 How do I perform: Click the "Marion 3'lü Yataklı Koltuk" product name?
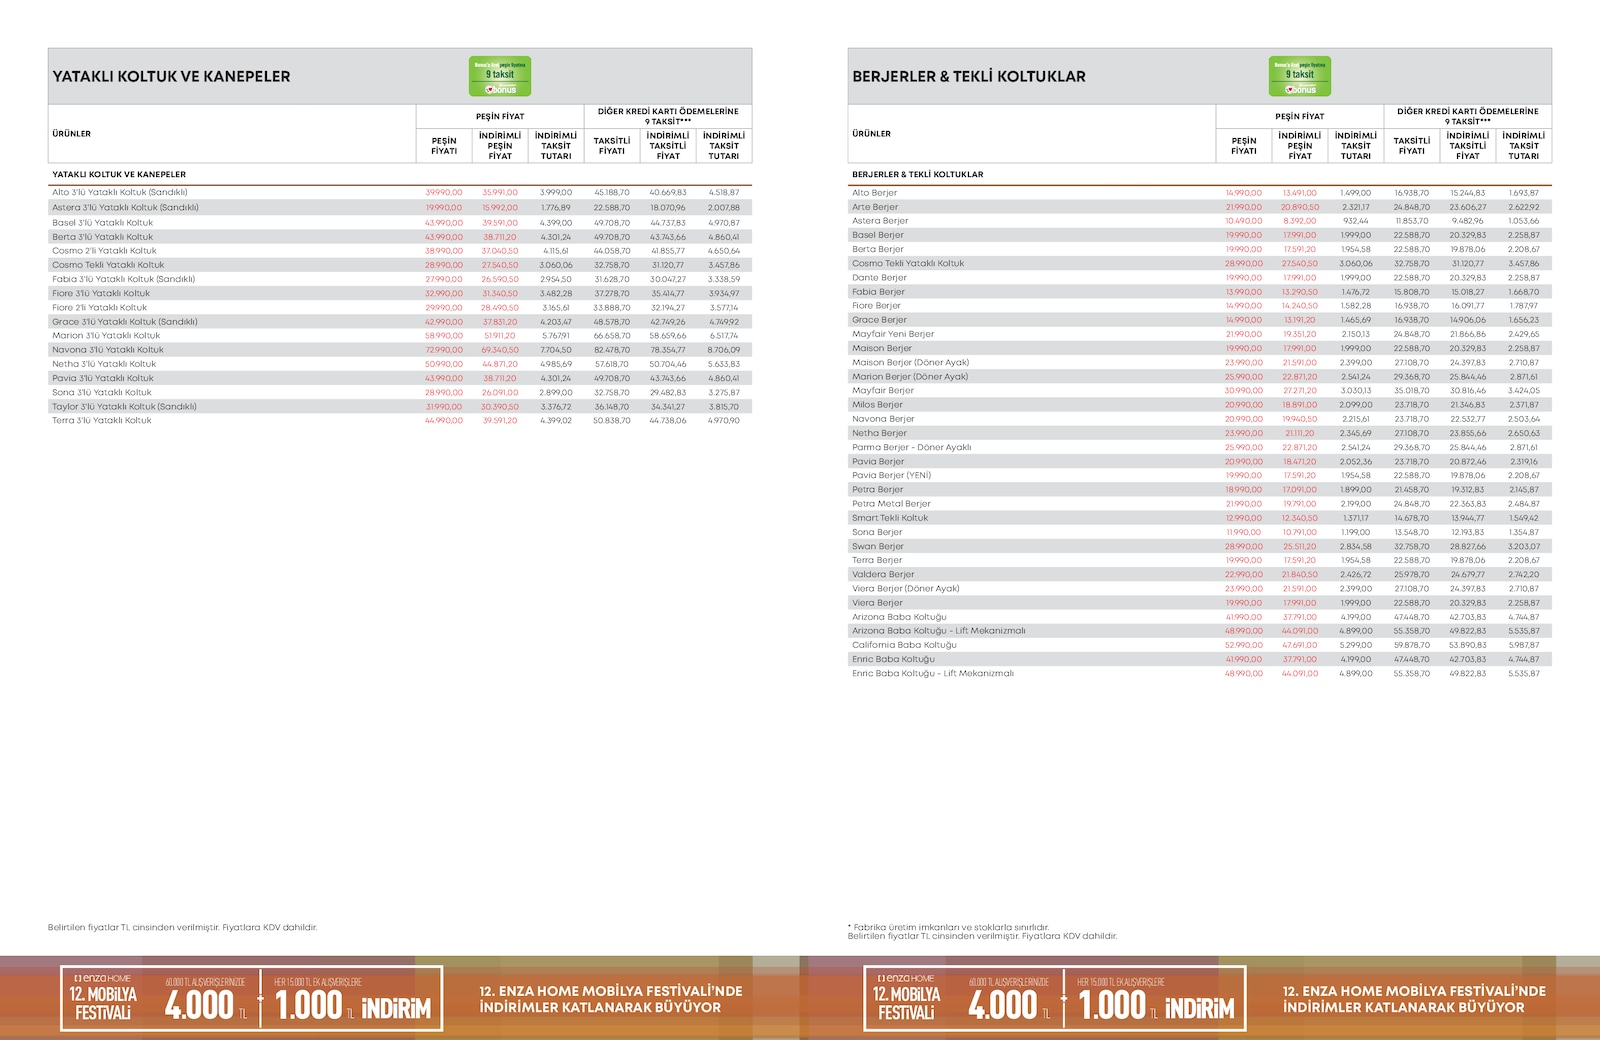tap(106, 335)
